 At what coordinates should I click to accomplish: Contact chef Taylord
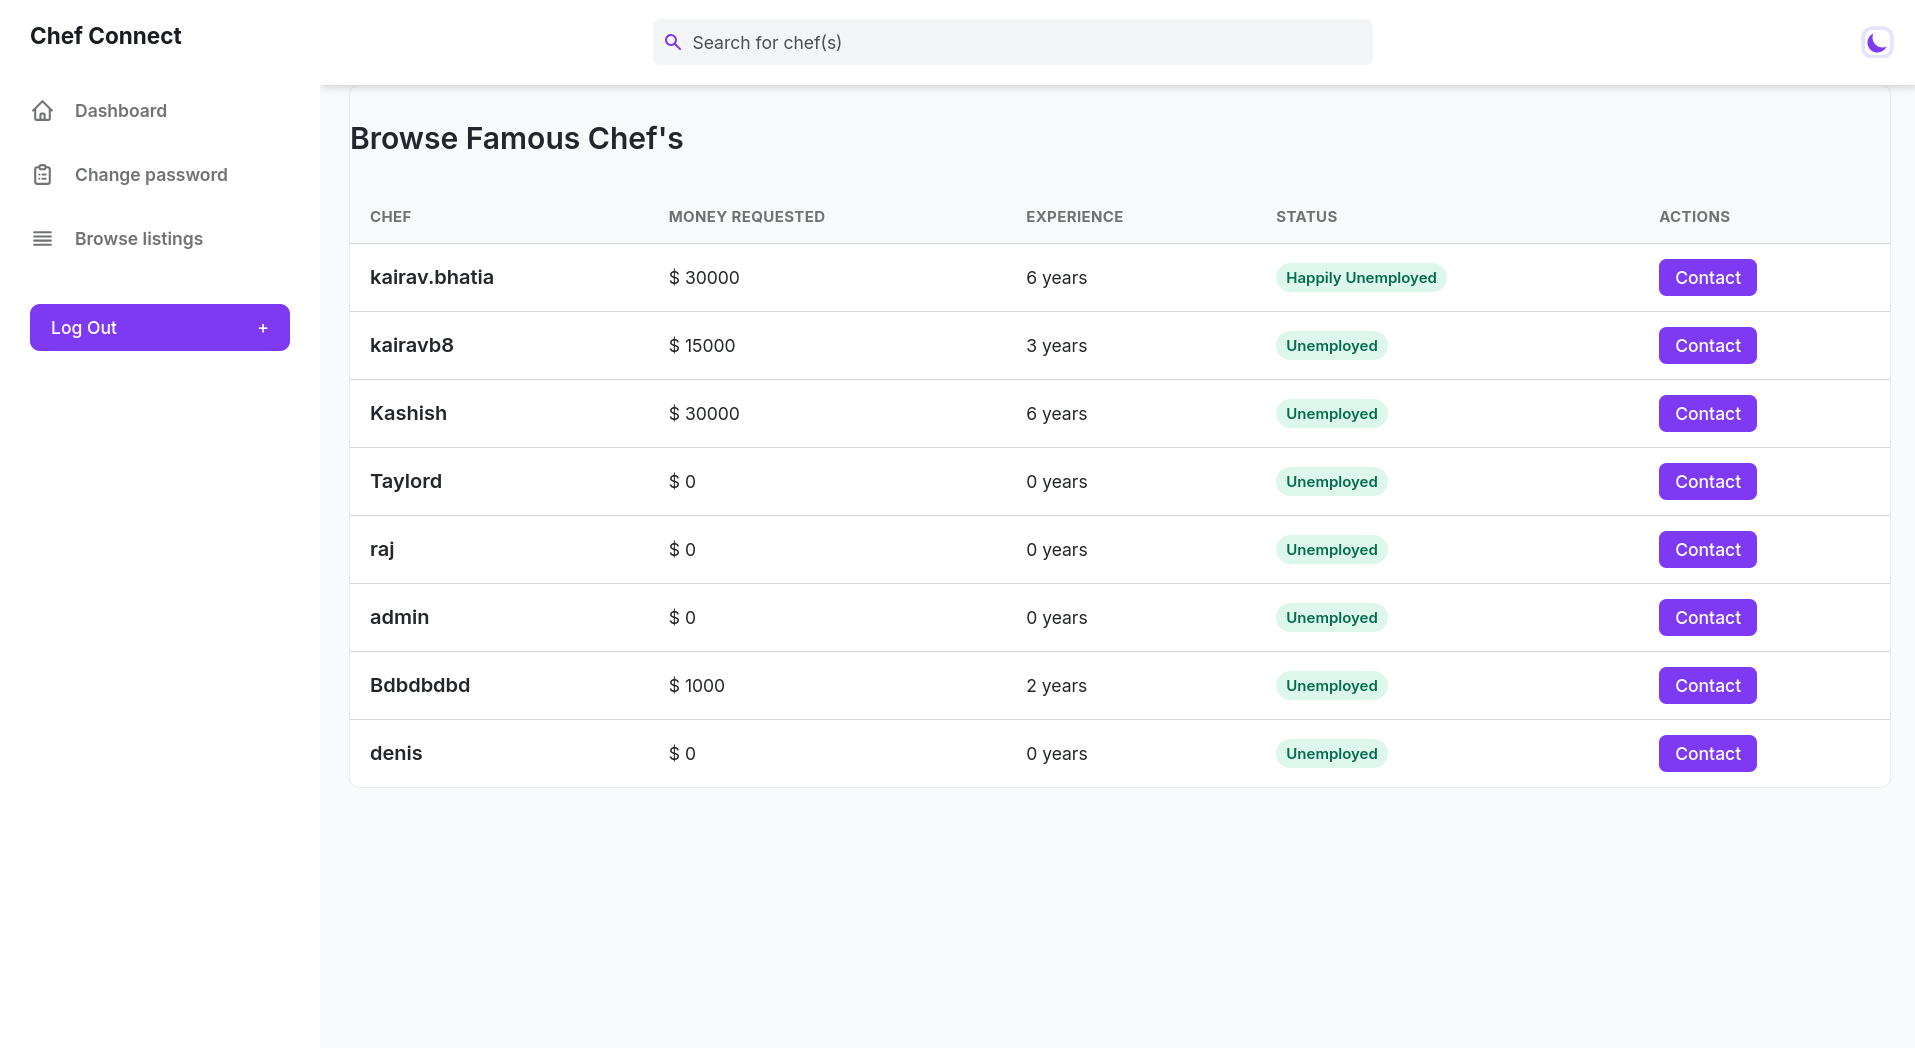tap(1707, 482)
